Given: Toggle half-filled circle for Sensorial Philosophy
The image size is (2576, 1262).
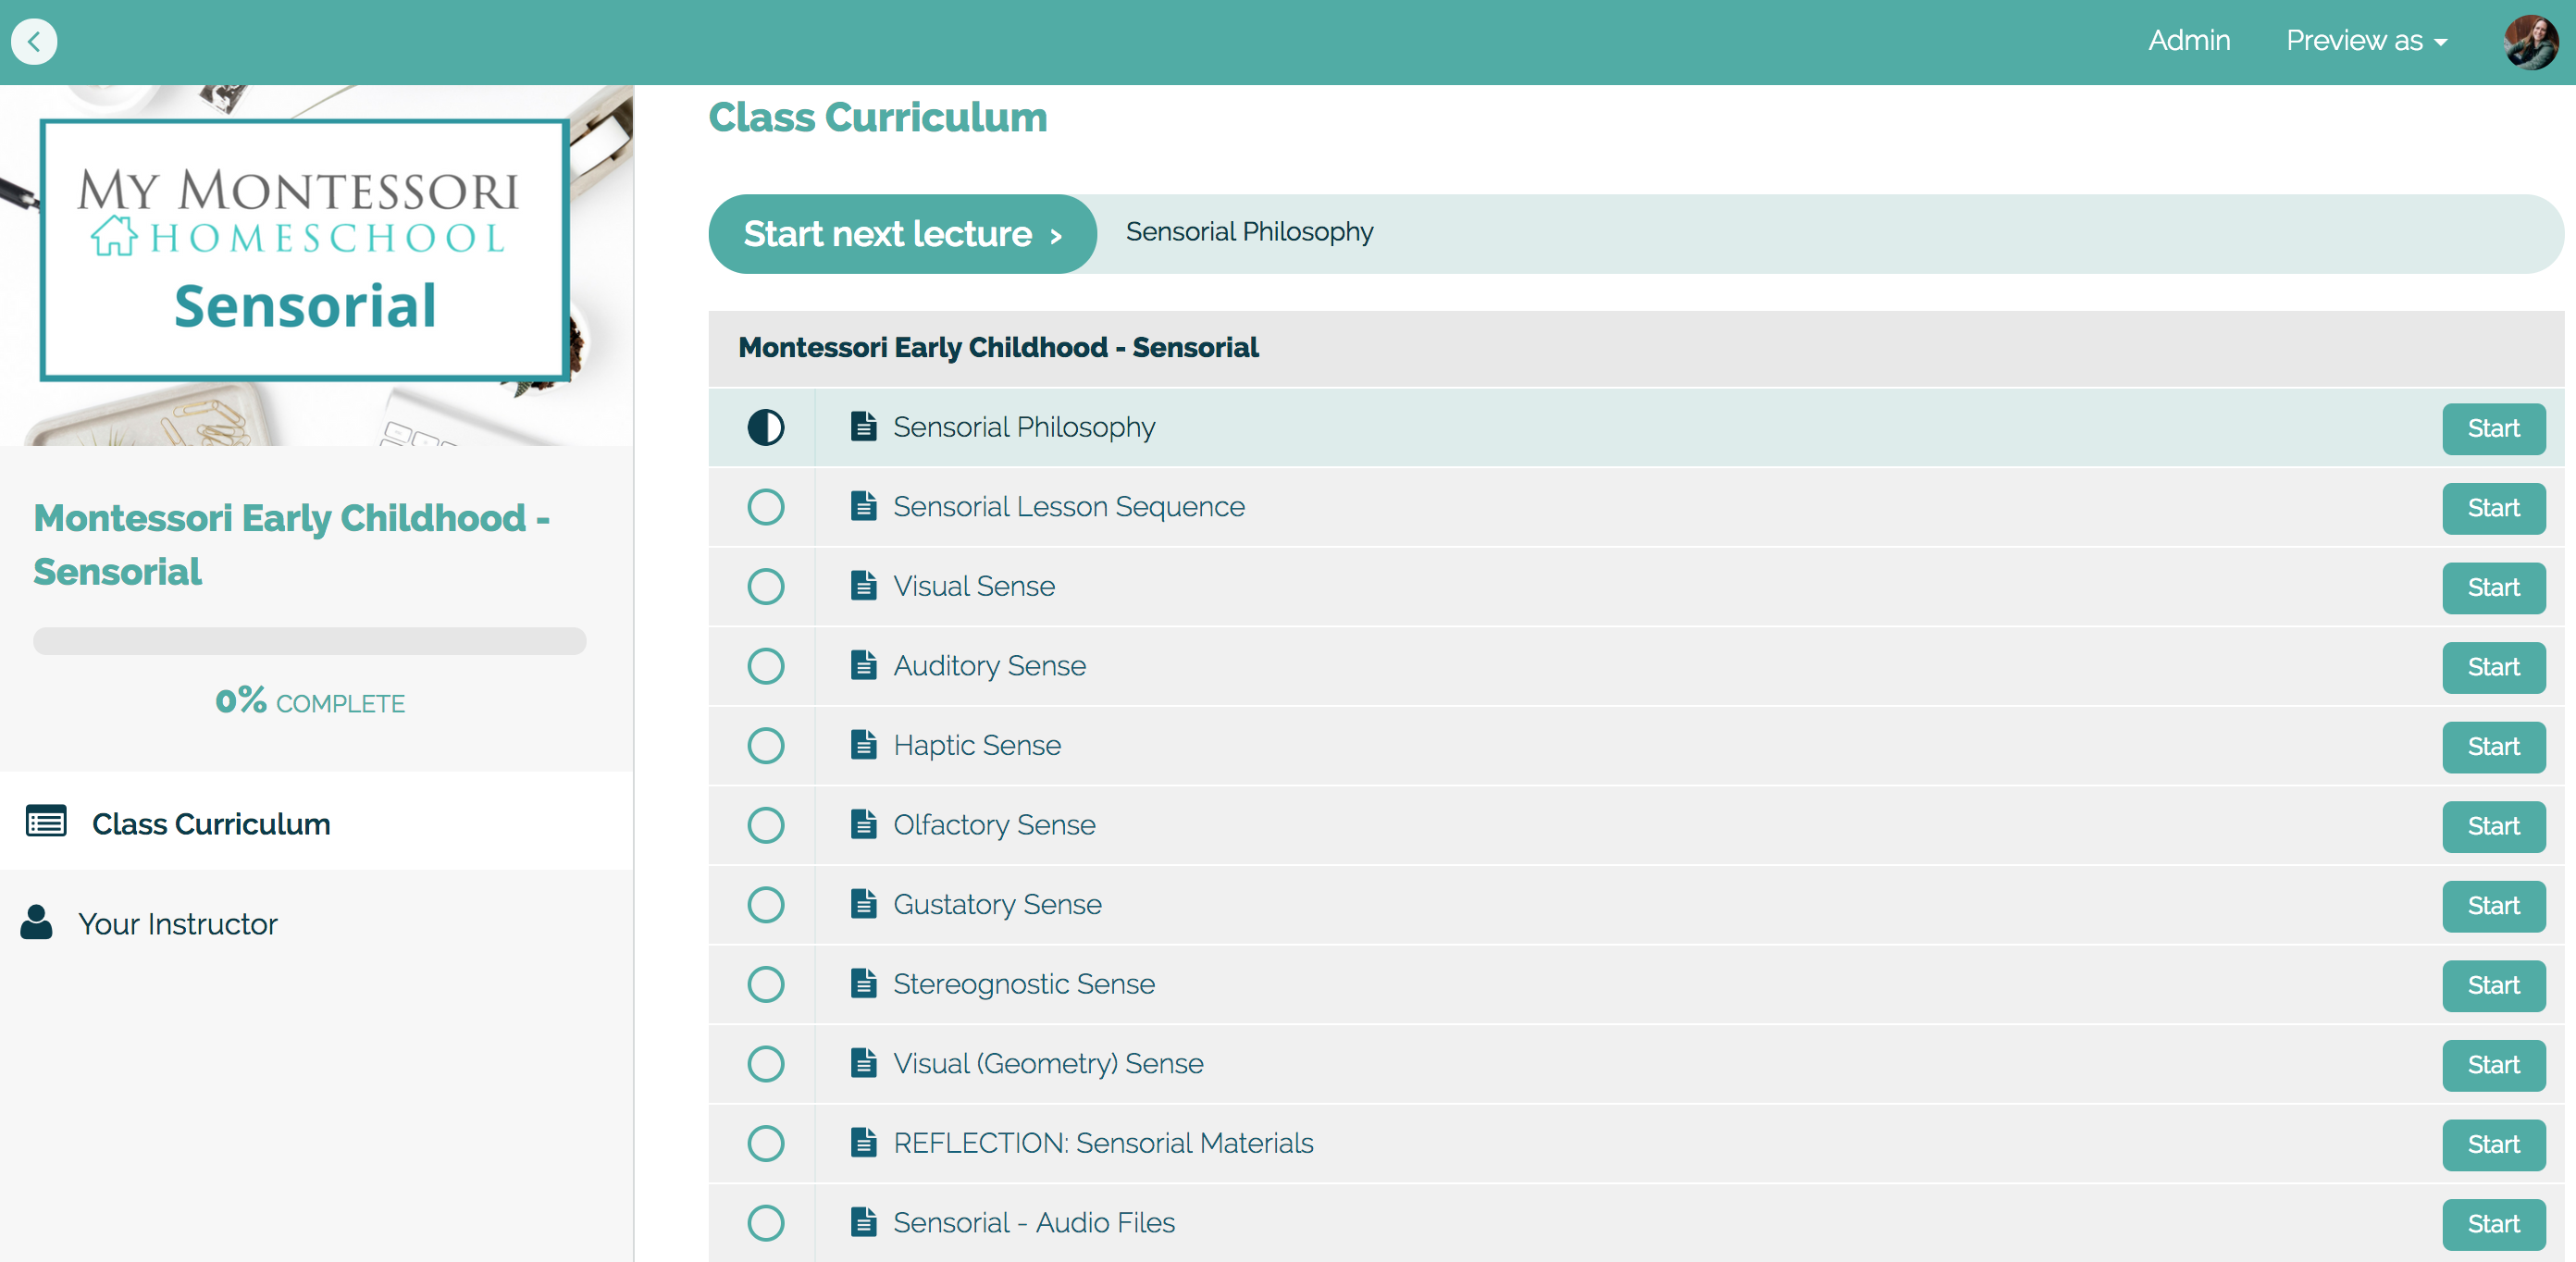Looking at the screenshot, I should (x=766, y=427).
